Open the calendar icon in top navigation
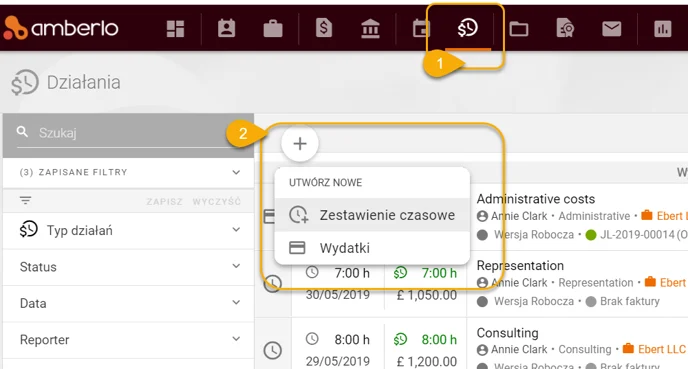The height and width of the screenshot is (369, 688). tap(420, 29)
